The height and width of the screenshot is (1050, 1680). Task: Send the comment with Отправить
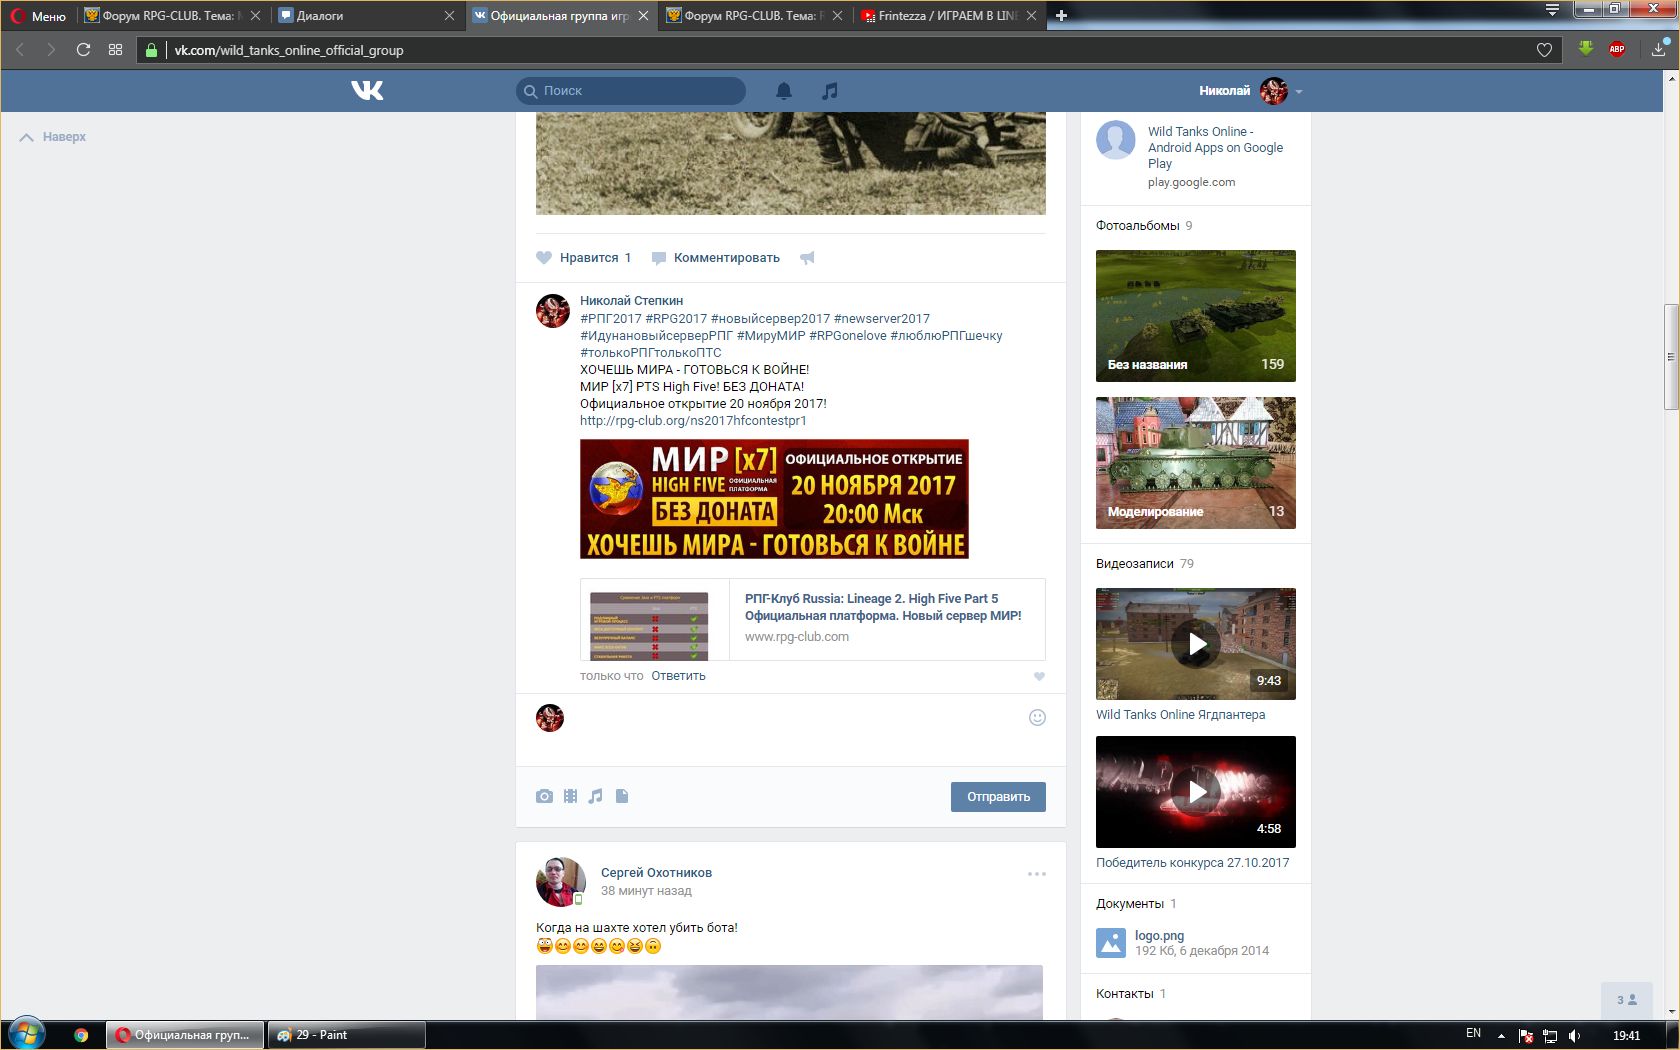pyautogui.click(x=998, y=797)
